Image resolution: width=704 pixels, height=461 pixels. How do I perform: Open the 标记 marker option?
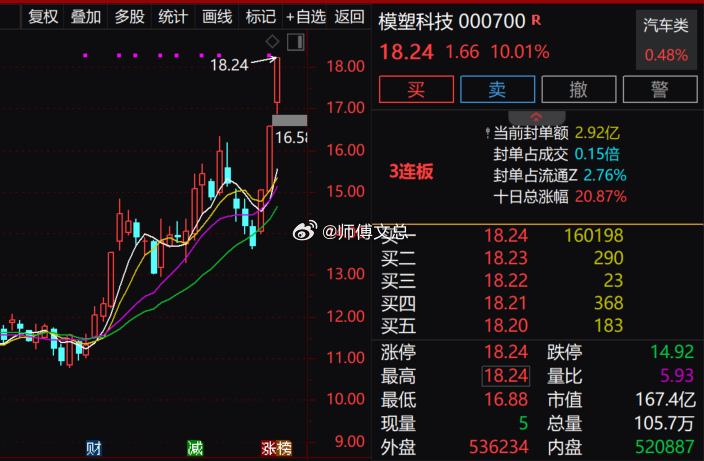coord(260,17)
